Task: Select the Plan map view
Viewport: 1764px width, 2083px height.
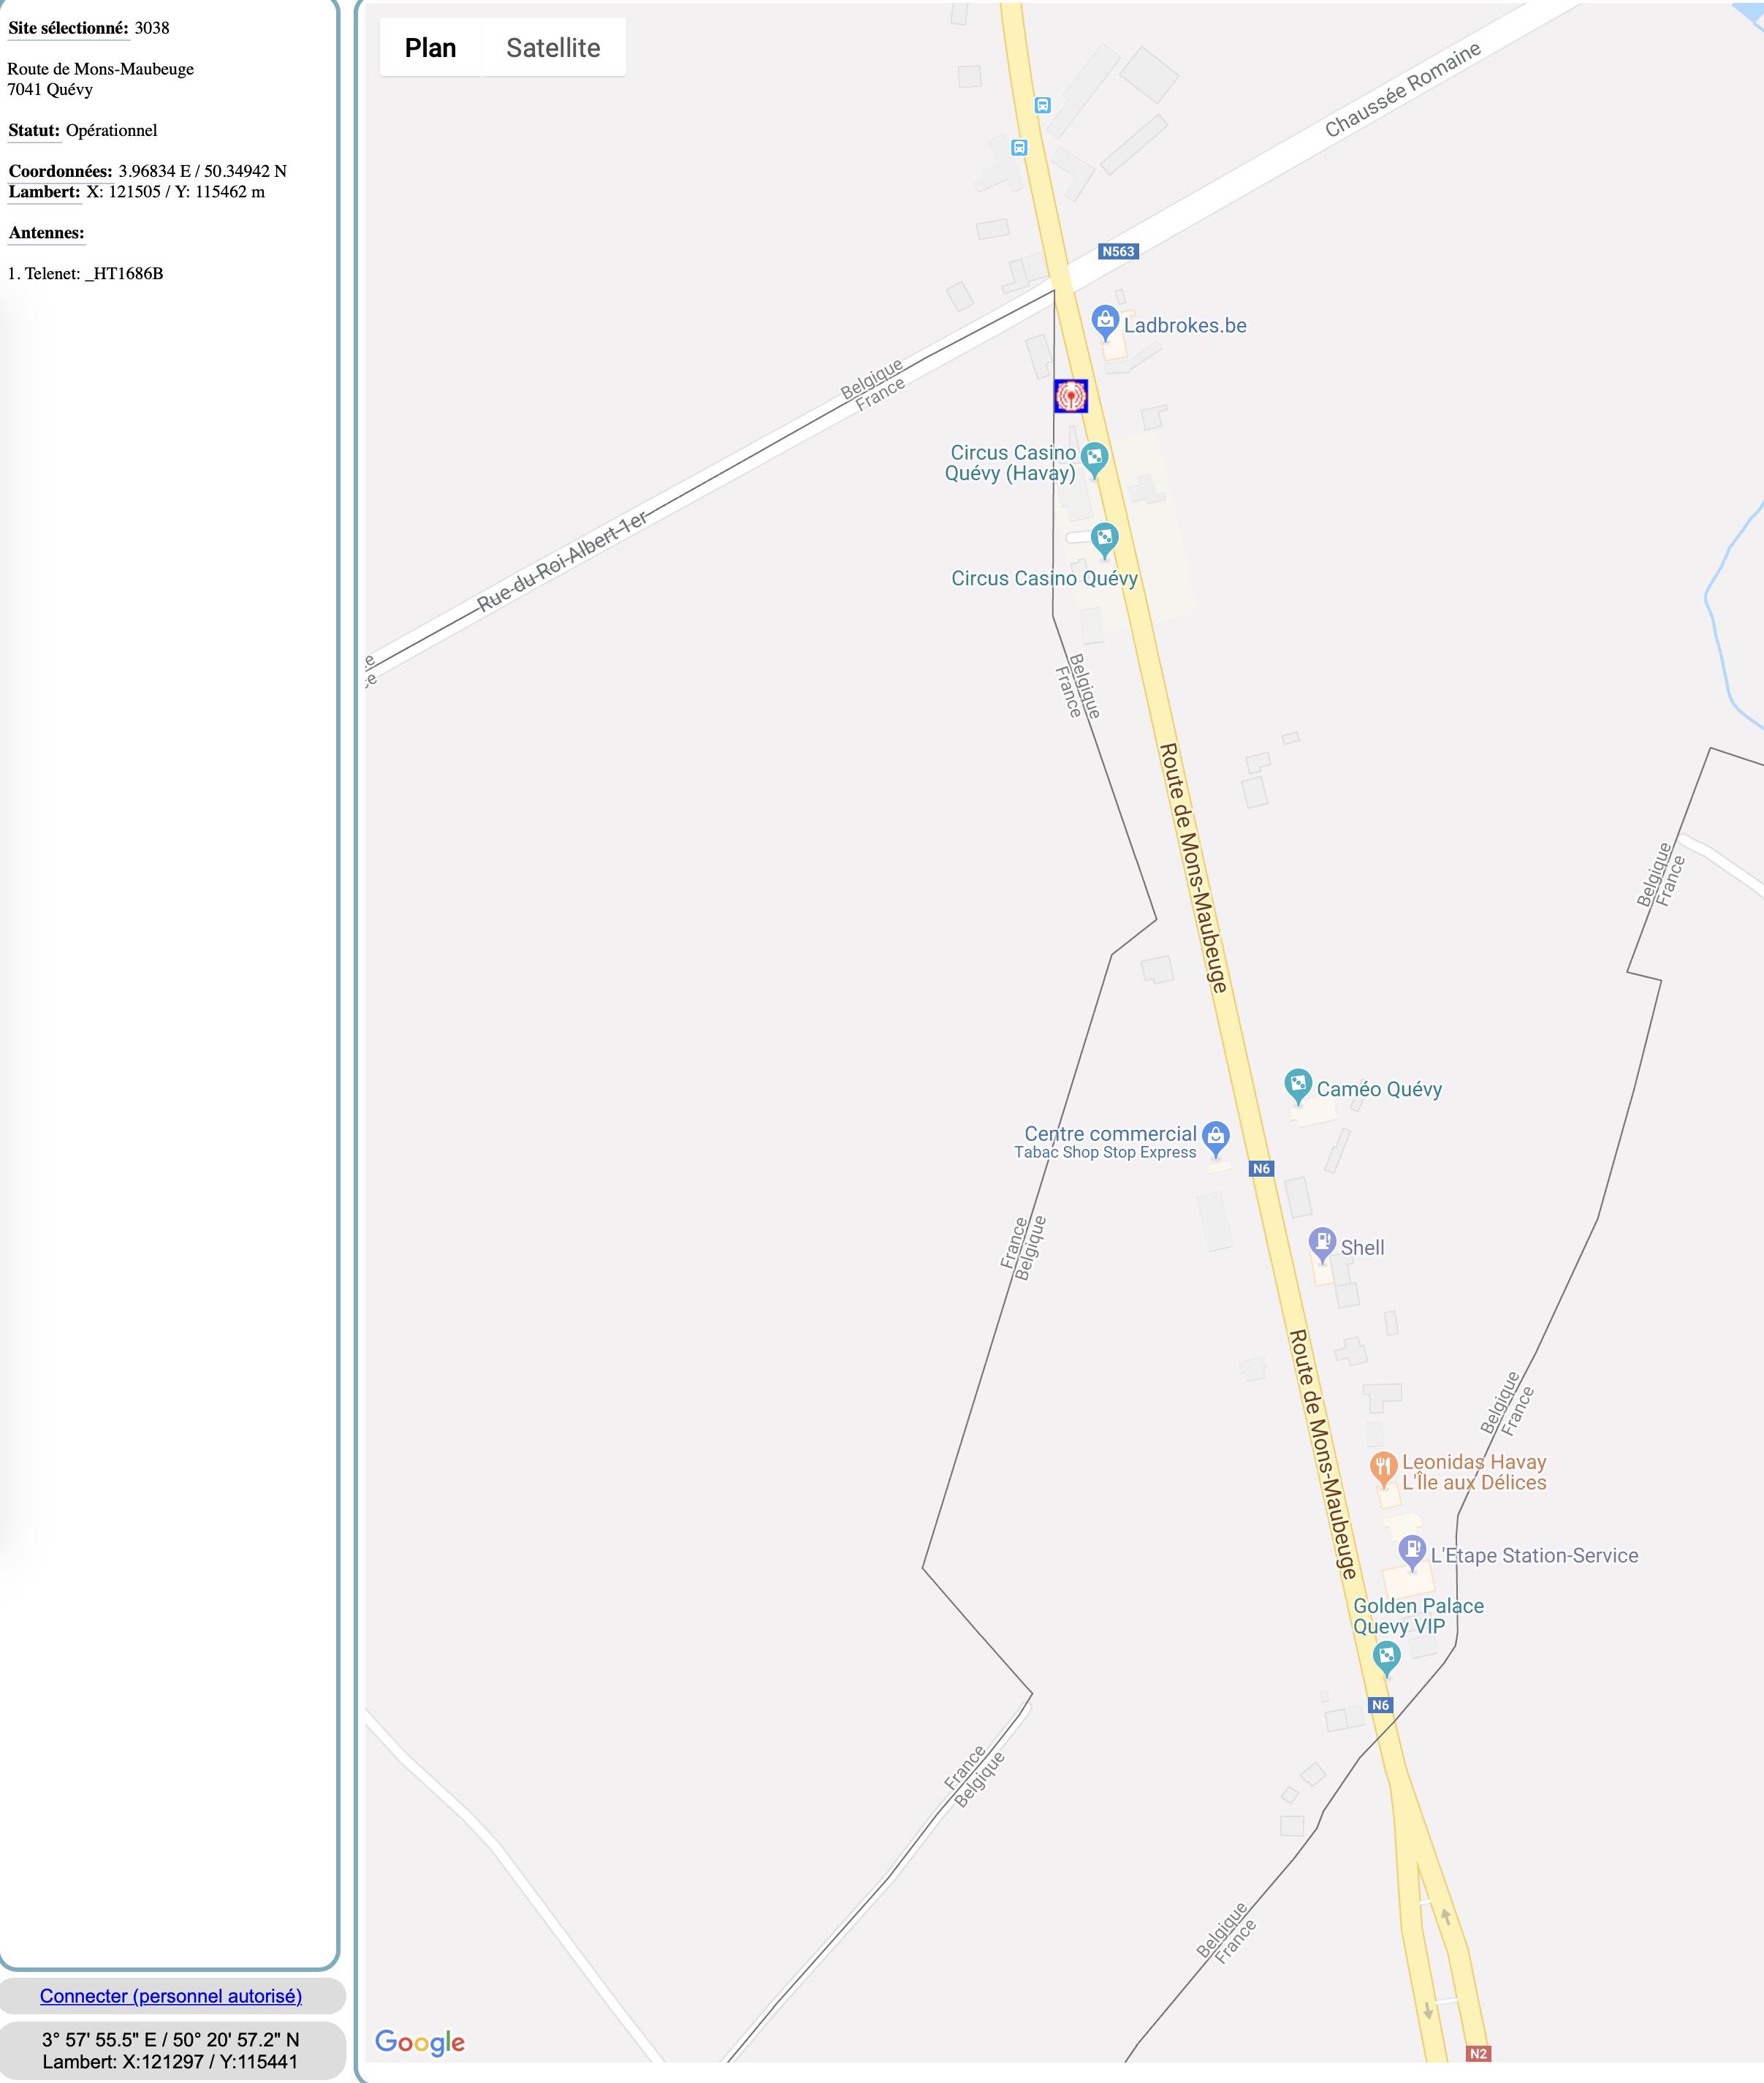Action: point(430,47)
